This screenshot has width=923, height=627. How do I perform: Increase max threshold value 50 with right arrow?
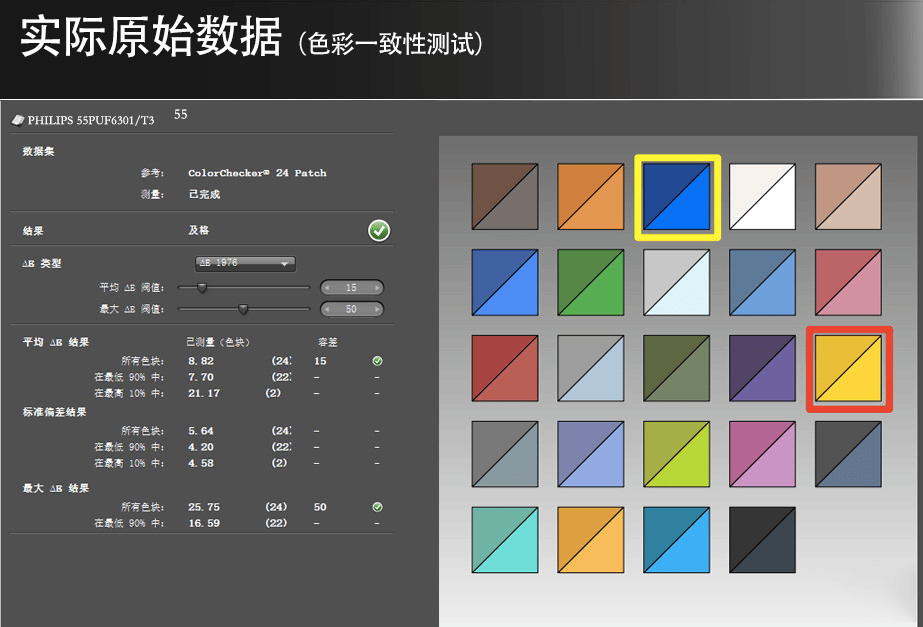coord(377,309)
